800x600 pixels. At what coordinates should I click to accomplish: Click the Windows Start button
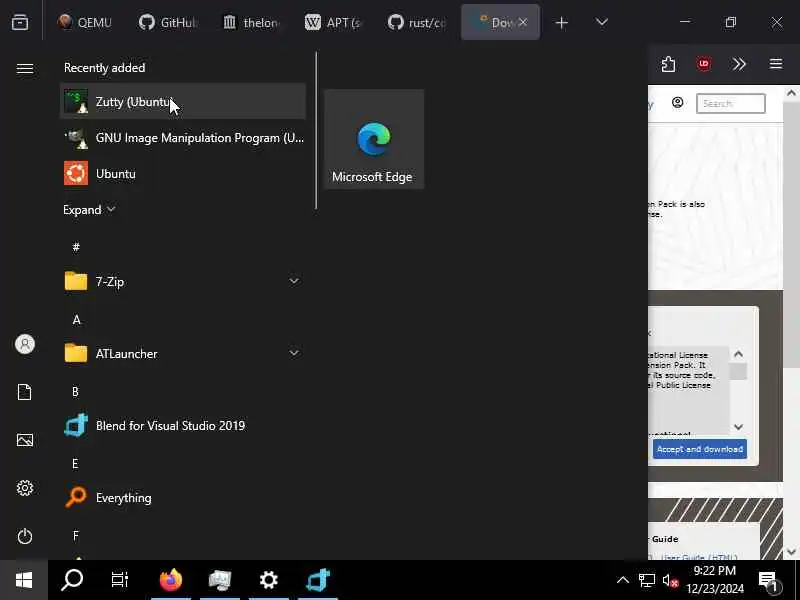[x=24, y=580]
